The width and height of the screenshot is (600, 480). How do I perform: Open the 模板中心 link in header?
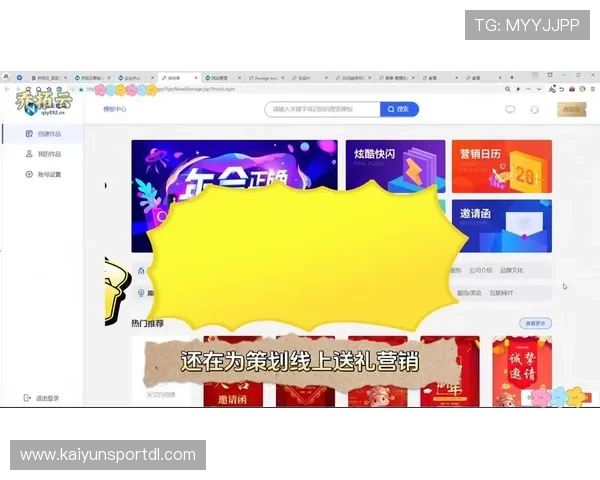point(114,109)
